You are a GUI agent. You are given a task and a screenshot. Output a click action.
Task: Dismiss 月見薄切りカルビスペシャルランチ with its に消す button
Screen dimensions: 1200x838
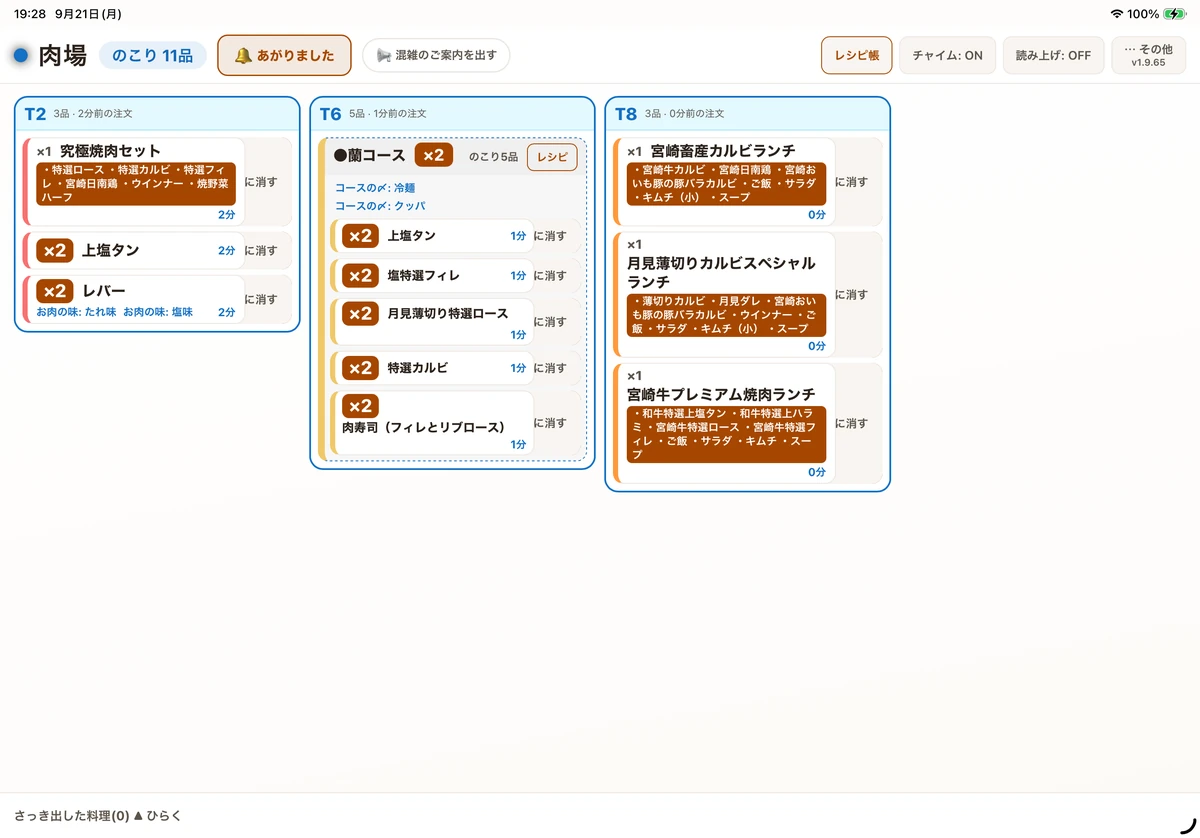point(858,295)
